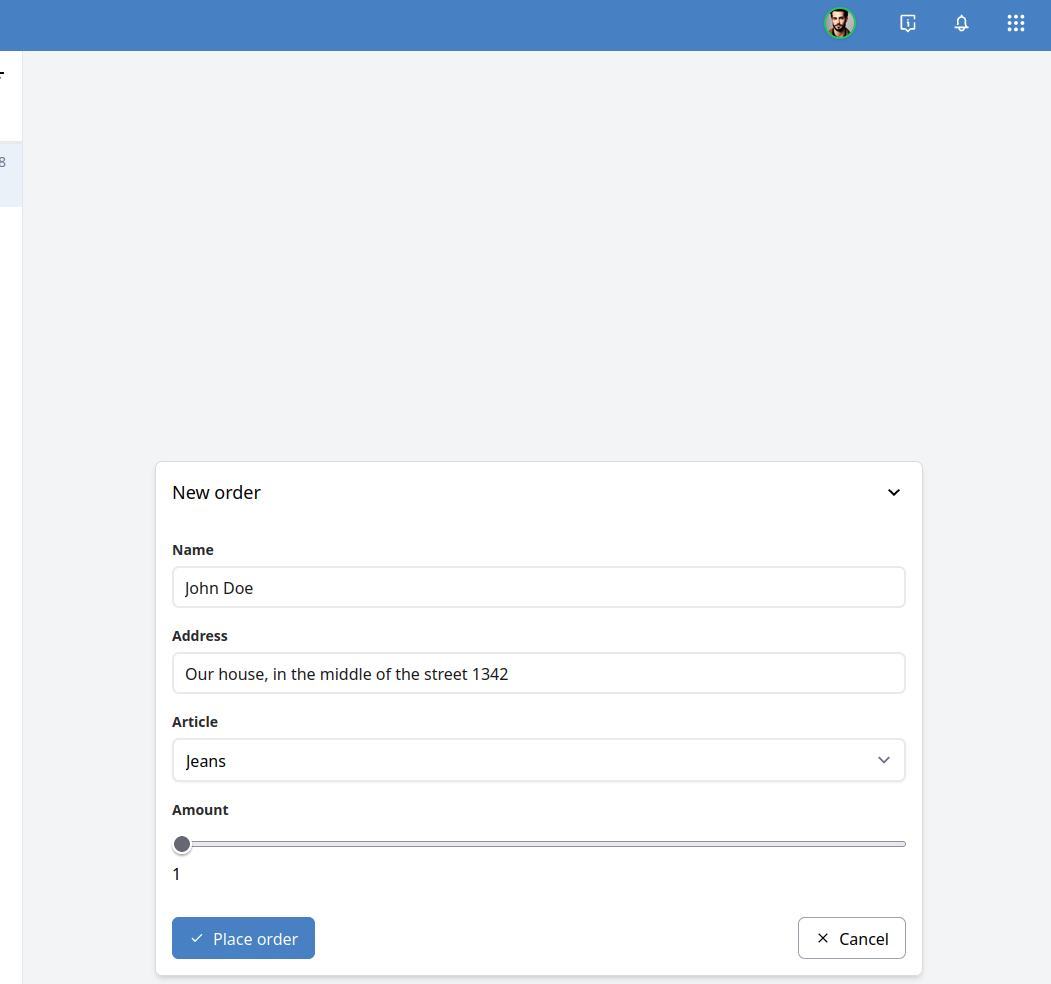Expand the Article dropdown arrow
The height and width of the screenshot is (984, 1051).
(x=884, y=760)
